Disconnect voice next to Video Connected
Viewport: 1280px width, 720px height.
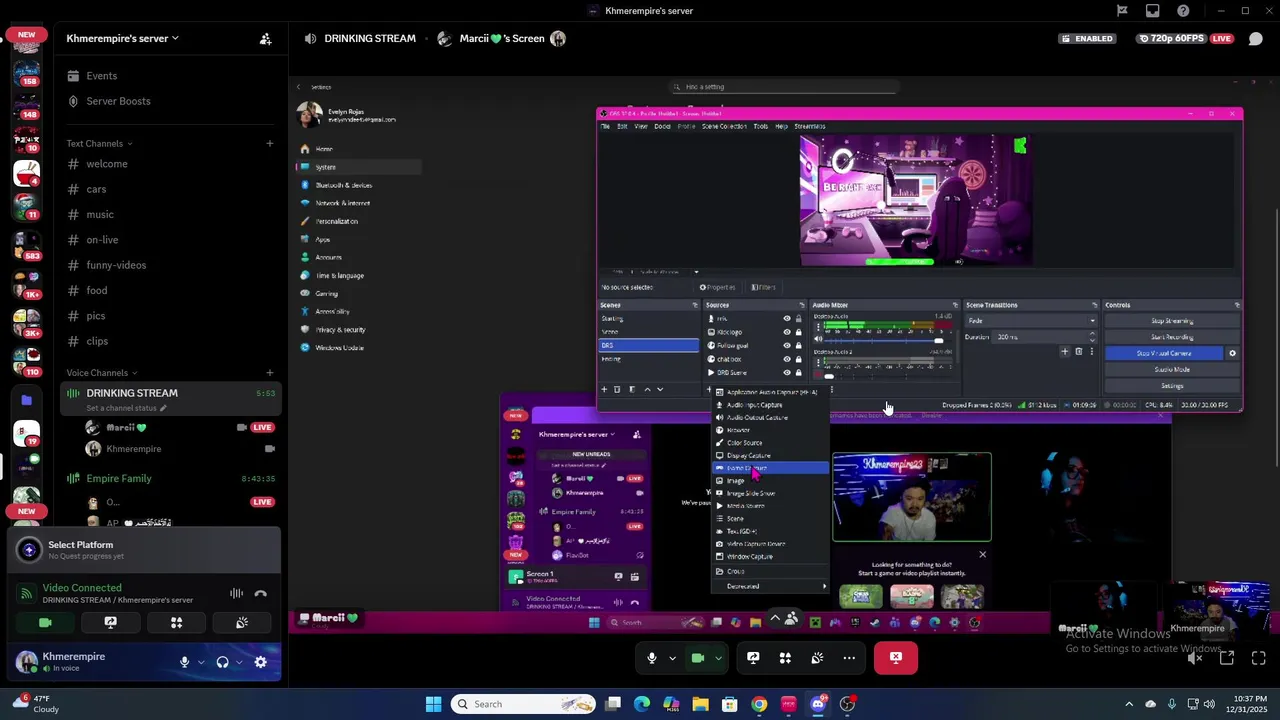261,593
